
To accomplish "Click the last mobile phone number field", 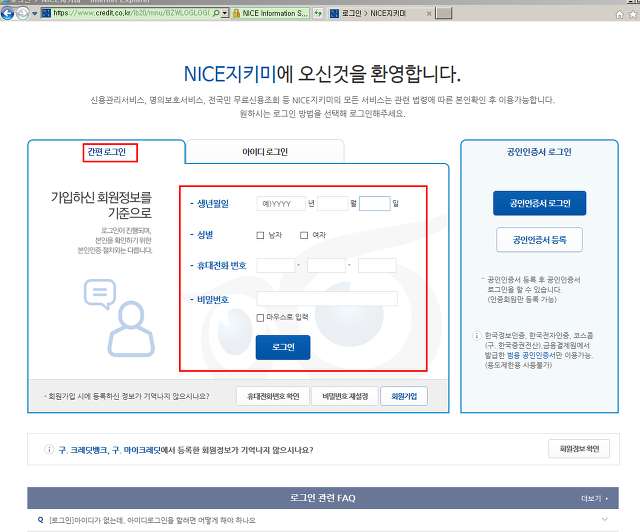I will pyautogui.click(x=377, y=265).
